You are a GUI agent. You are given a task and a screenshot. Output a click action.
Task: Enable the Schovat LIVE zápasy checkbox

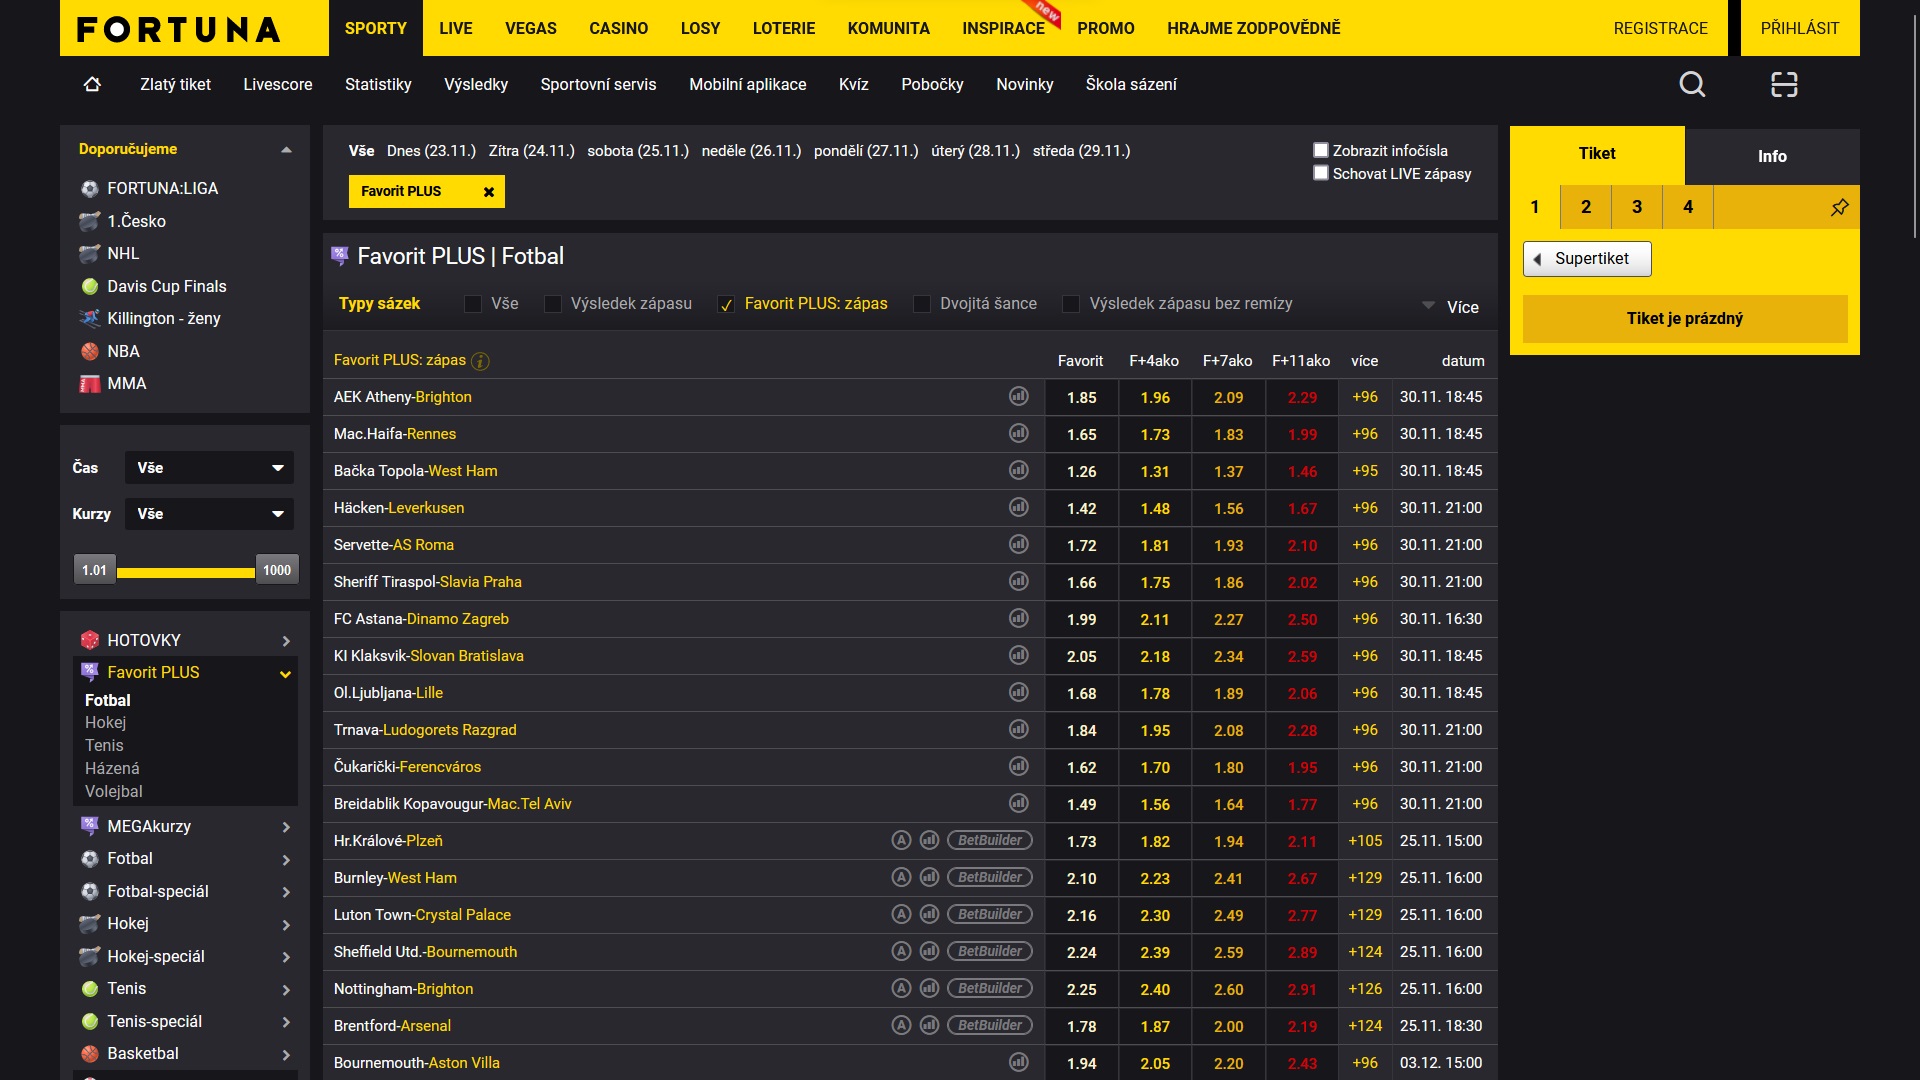1320,173
